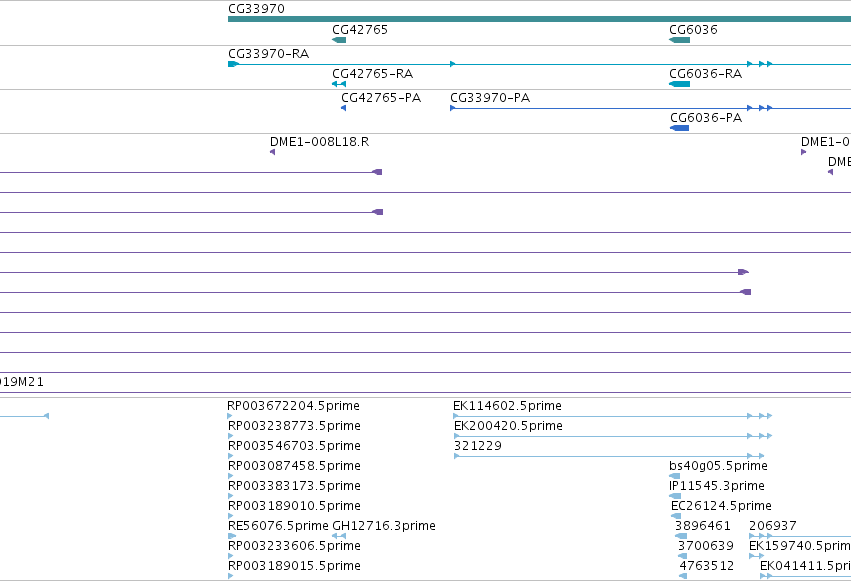Click the IP11545.3prime label
Viewport: 851px width, 581px height.
click(x=717, y=486)
